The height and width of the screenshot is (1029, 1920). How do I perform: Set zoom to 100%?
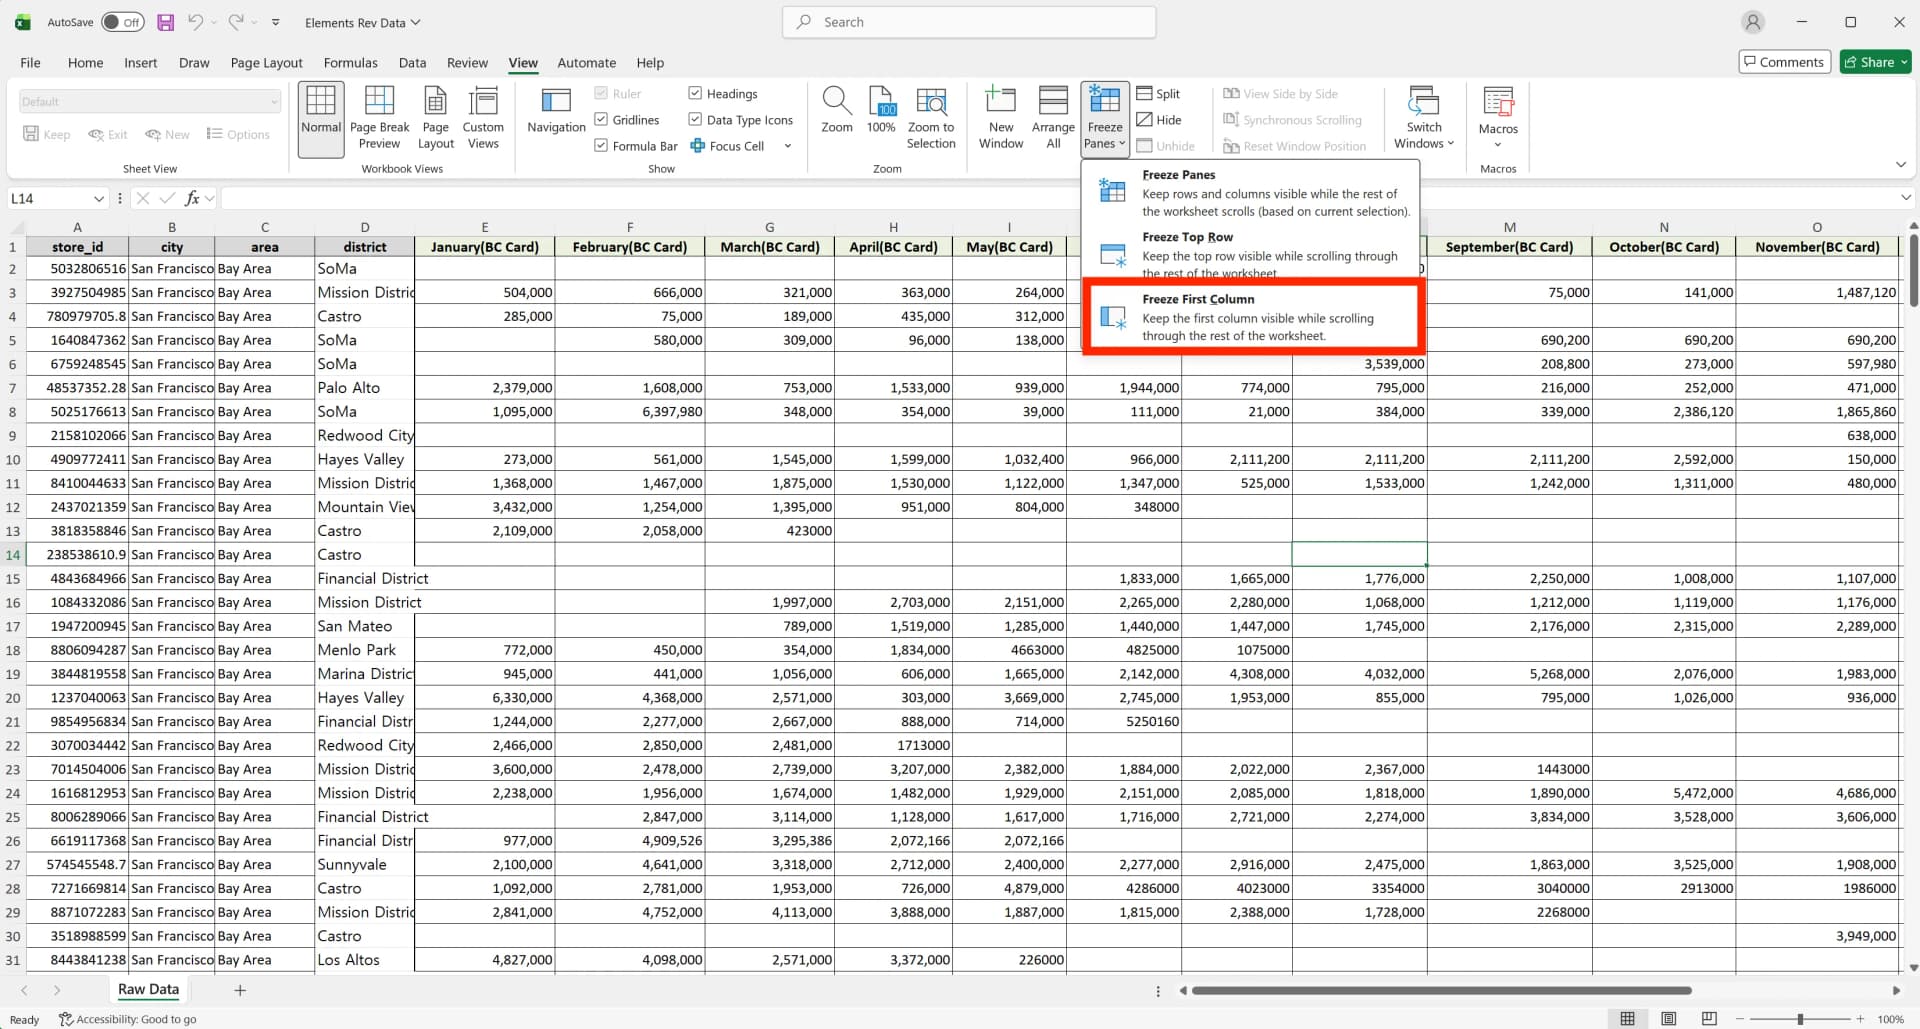click(x=881, y=117)
